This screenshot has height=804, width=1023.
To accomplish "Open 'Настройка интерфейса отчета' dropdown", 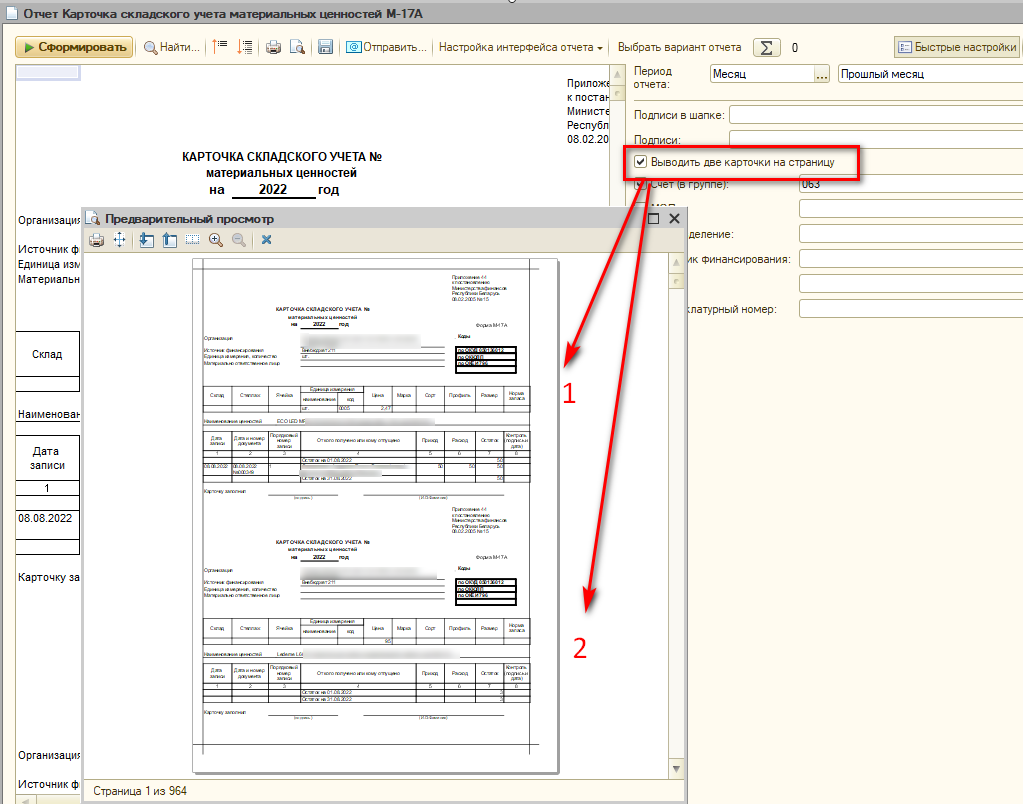I will tap(521, 47).
